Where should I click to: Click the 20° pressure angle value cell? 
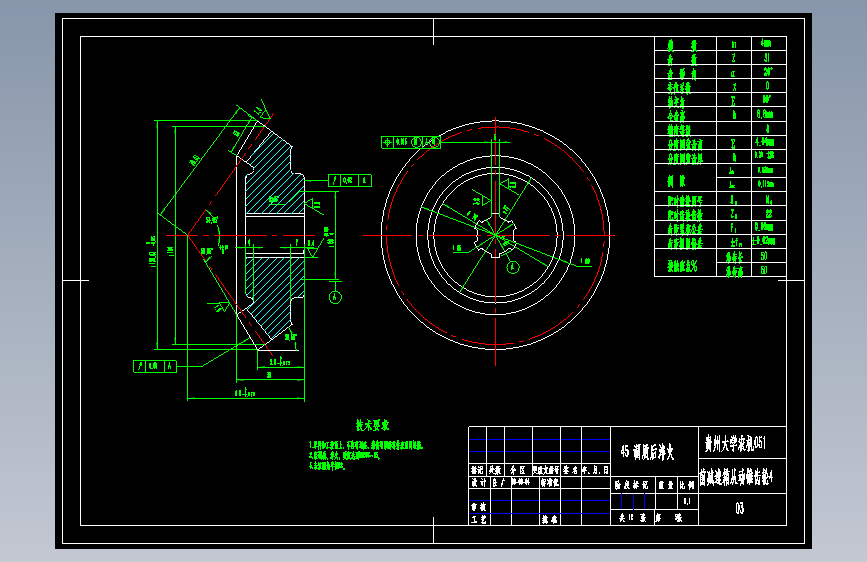point(769,72)
